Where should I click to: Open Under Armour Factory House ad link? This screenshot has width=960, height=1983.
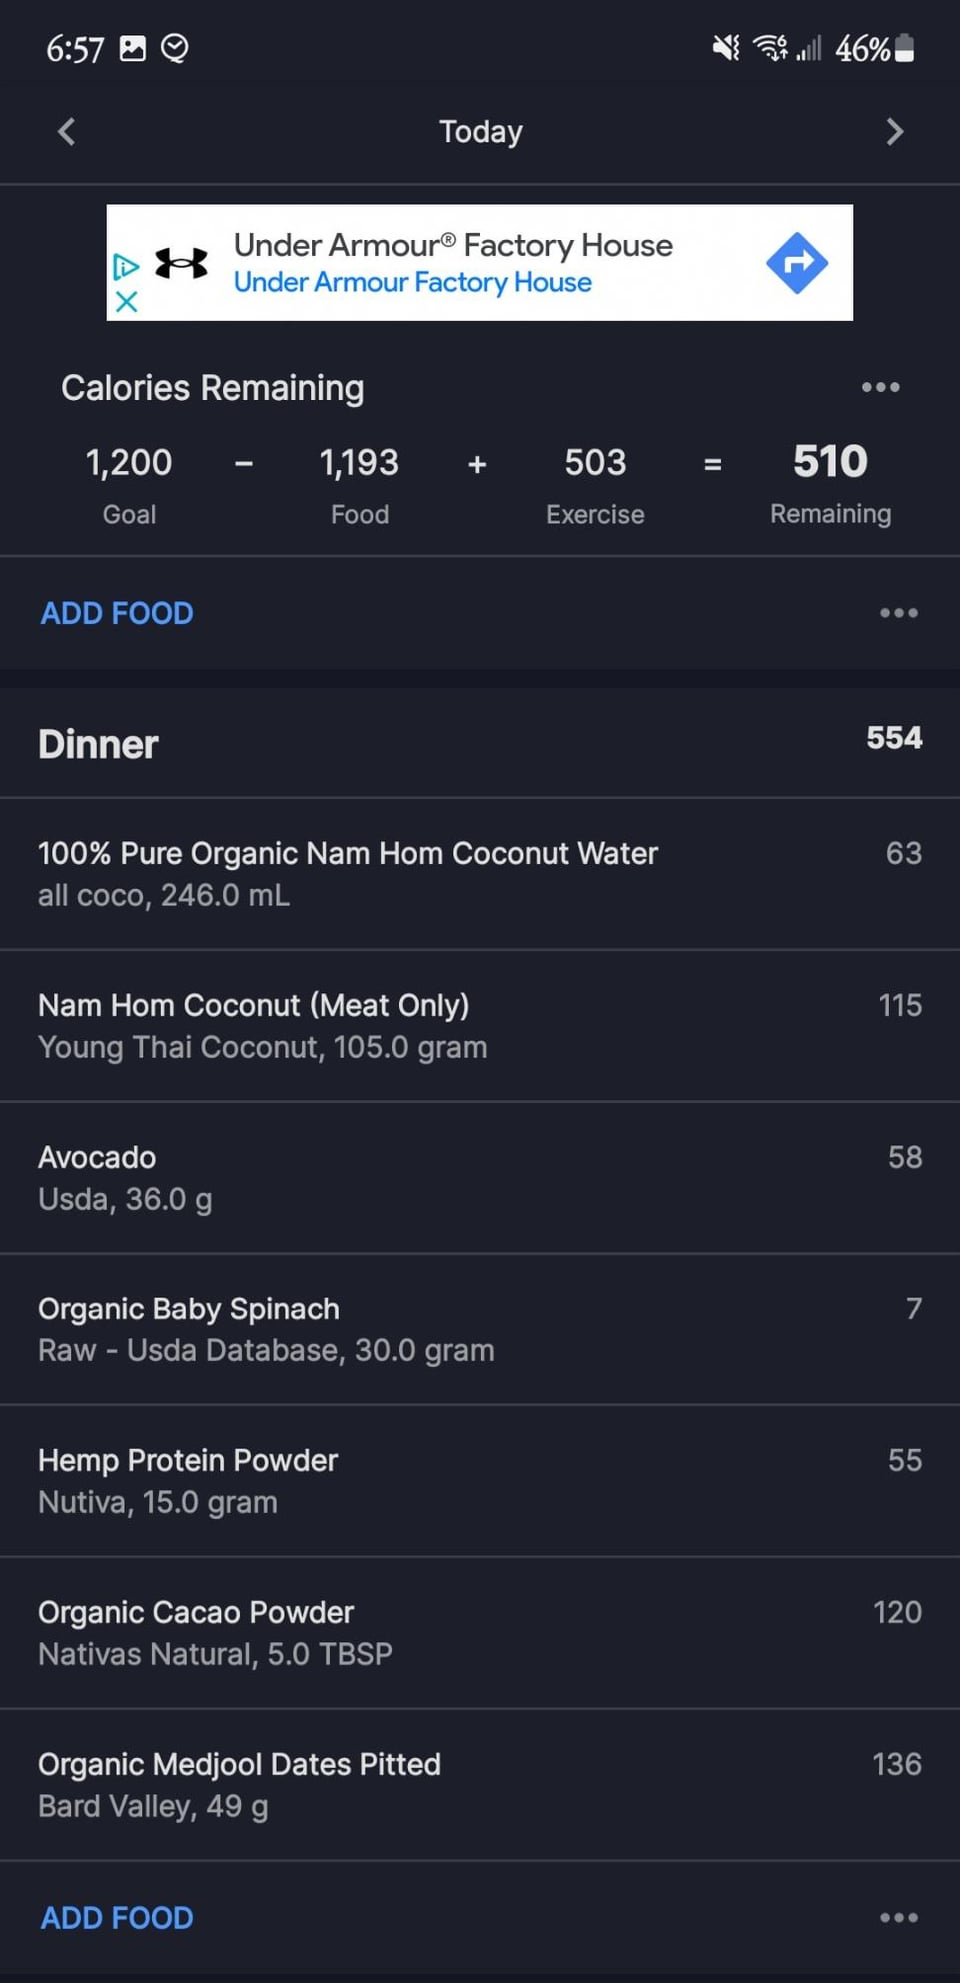pyautogui.click(x=452, y=263)
